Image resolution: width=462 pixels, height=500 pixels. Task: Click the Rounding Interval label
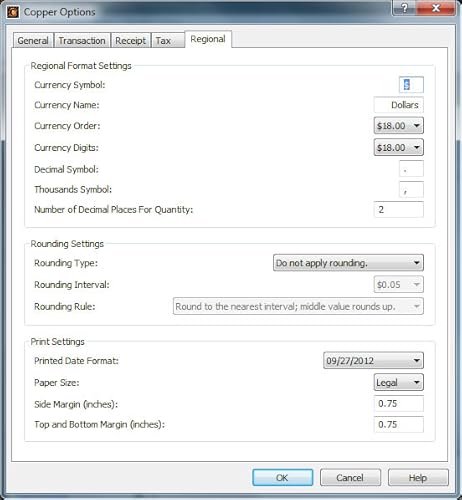coord(71,285)
